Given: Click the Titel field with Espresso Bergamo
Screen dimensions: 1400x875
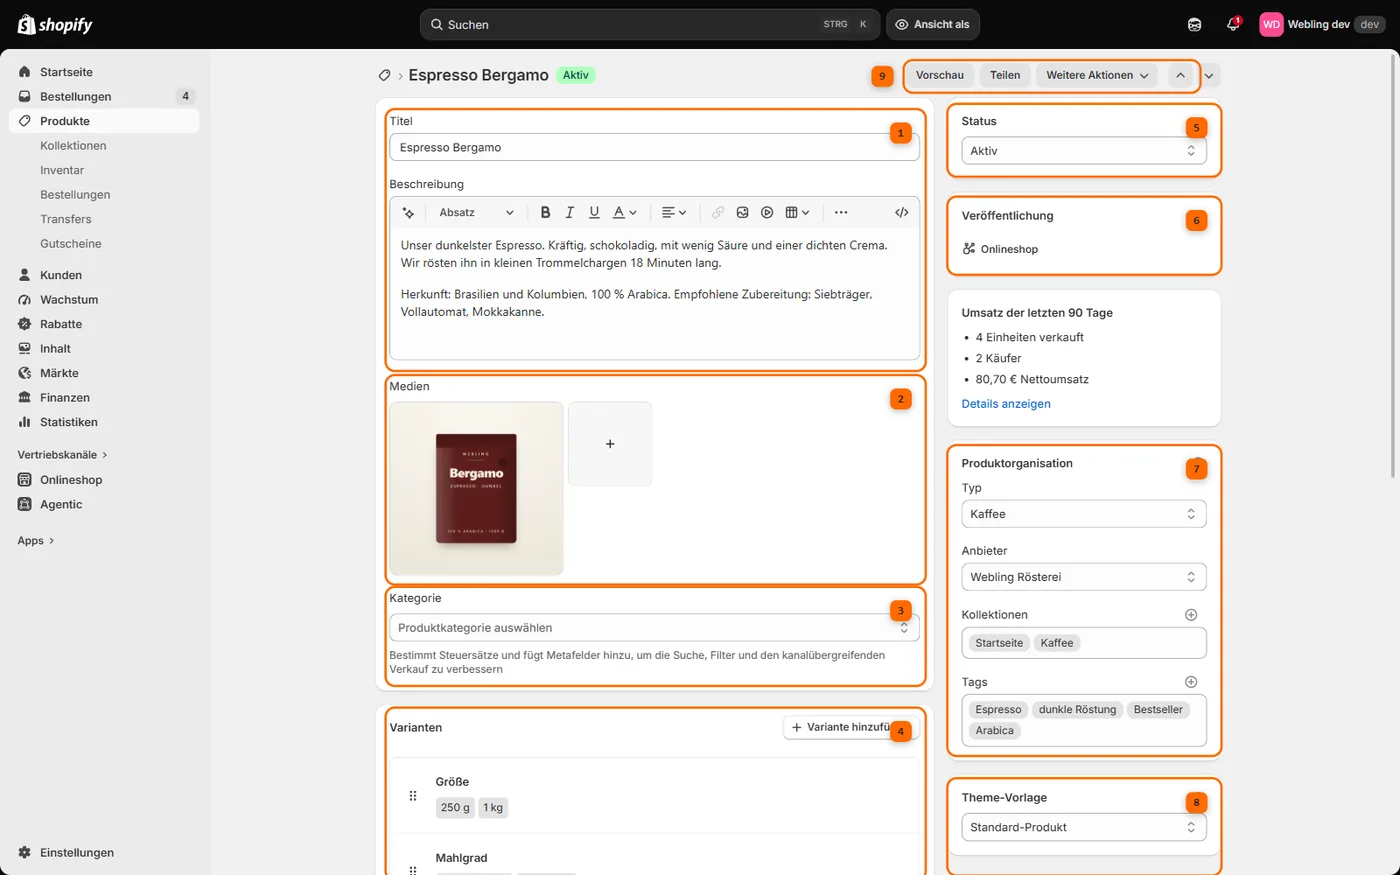Looking at the screenshot, I should [x=654, y=147].
